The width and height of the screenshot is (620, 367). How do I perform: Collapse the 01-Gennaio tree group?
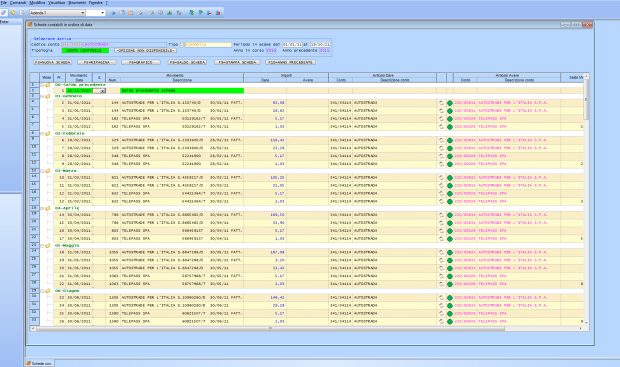pos(42,96)
